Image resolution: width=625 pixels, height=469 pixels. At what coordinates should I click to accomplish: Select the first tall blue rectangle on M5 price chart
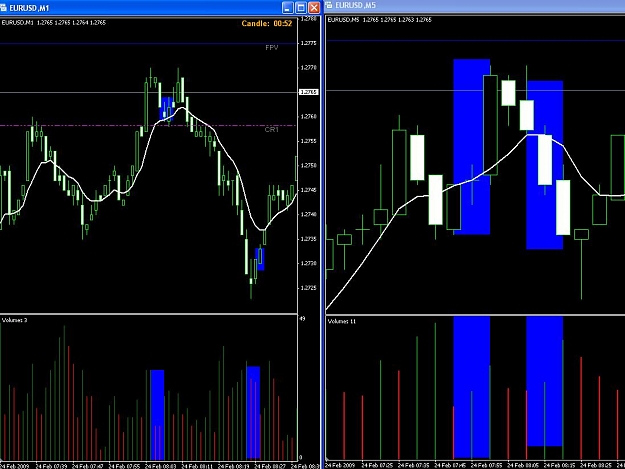pyautogui.click(x=472, y=147)
